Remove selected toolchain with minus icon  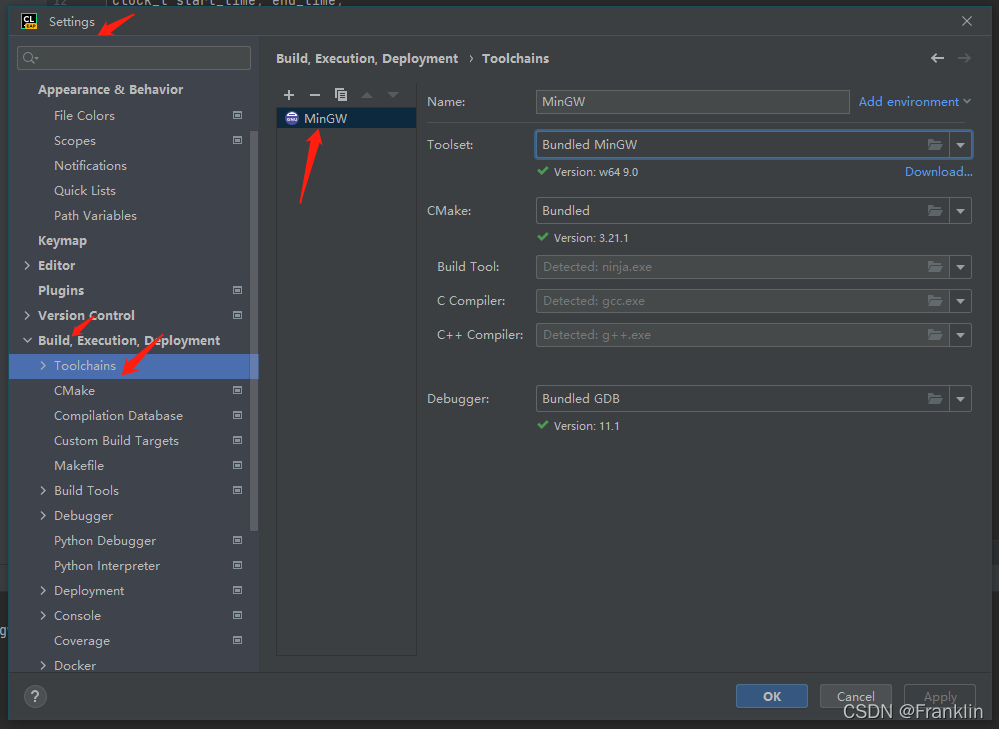[315, 95]
